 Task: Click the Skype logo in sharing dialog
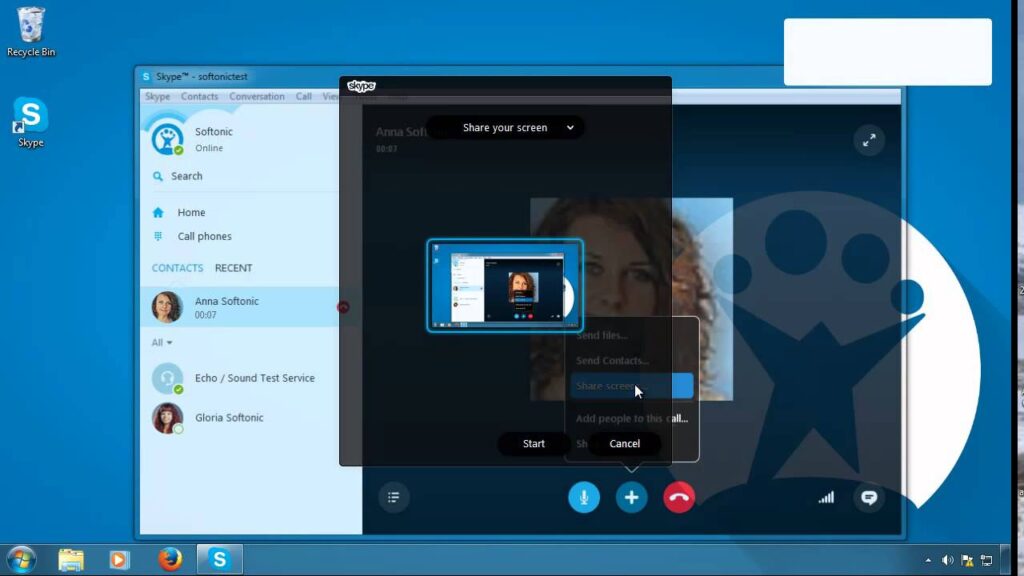coord(361,86)
